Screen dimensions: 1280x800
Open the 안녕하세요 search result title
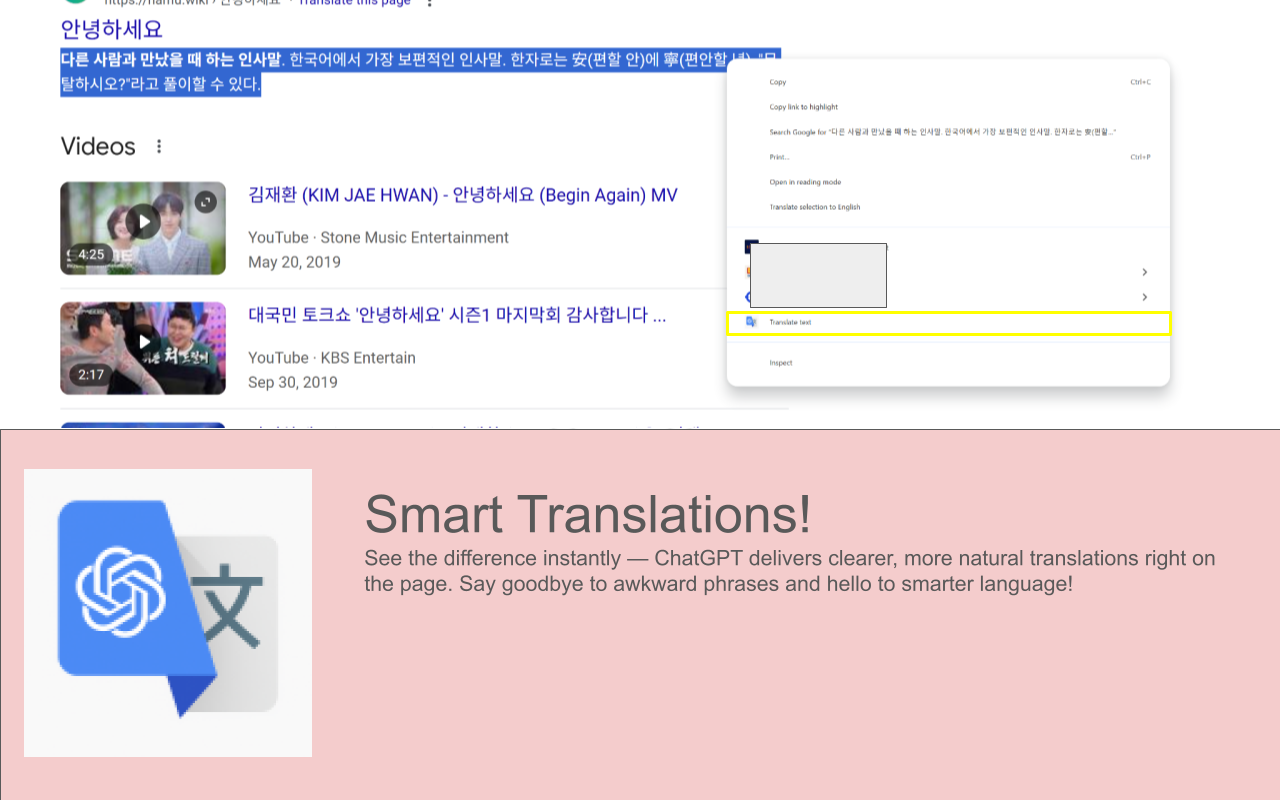[111, 29]
